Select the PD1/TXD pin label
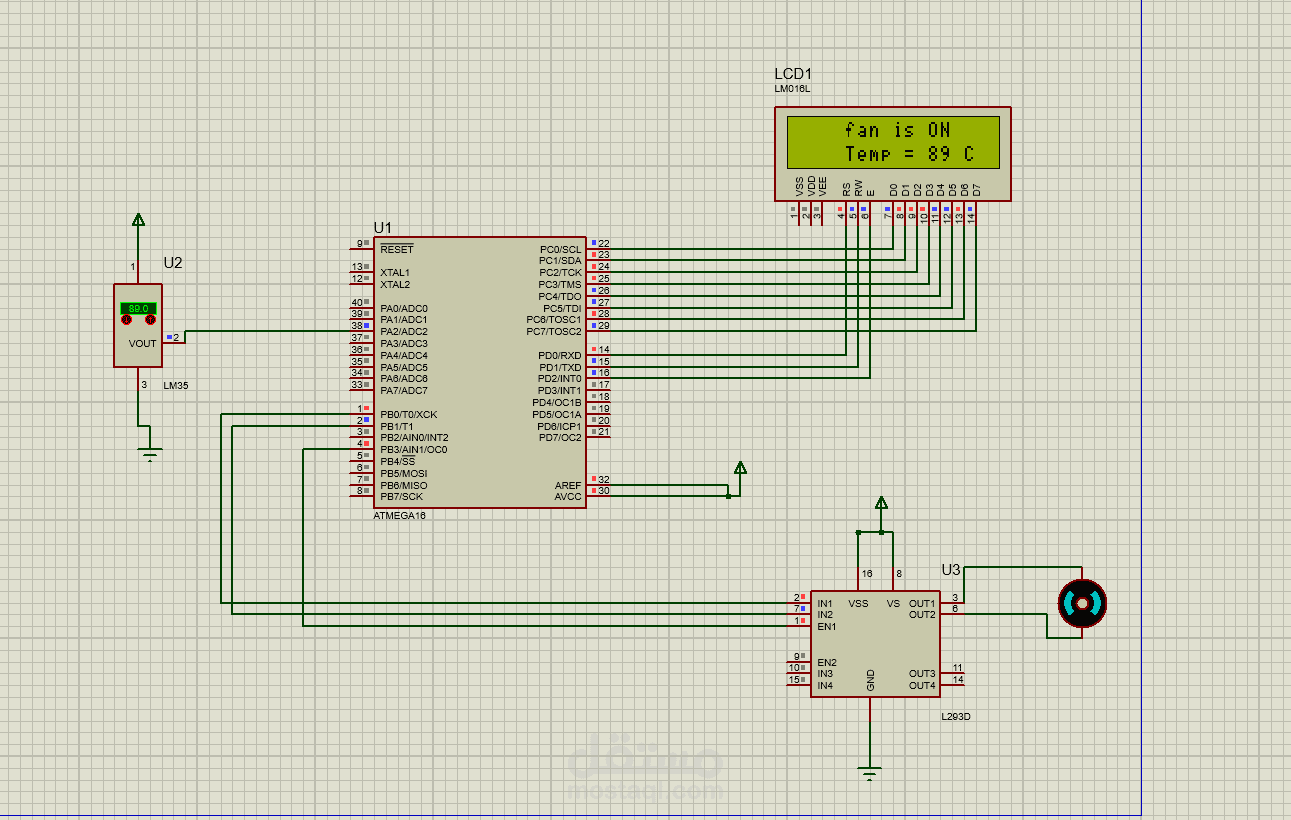The image size is (1291, 820). point(560,367)
